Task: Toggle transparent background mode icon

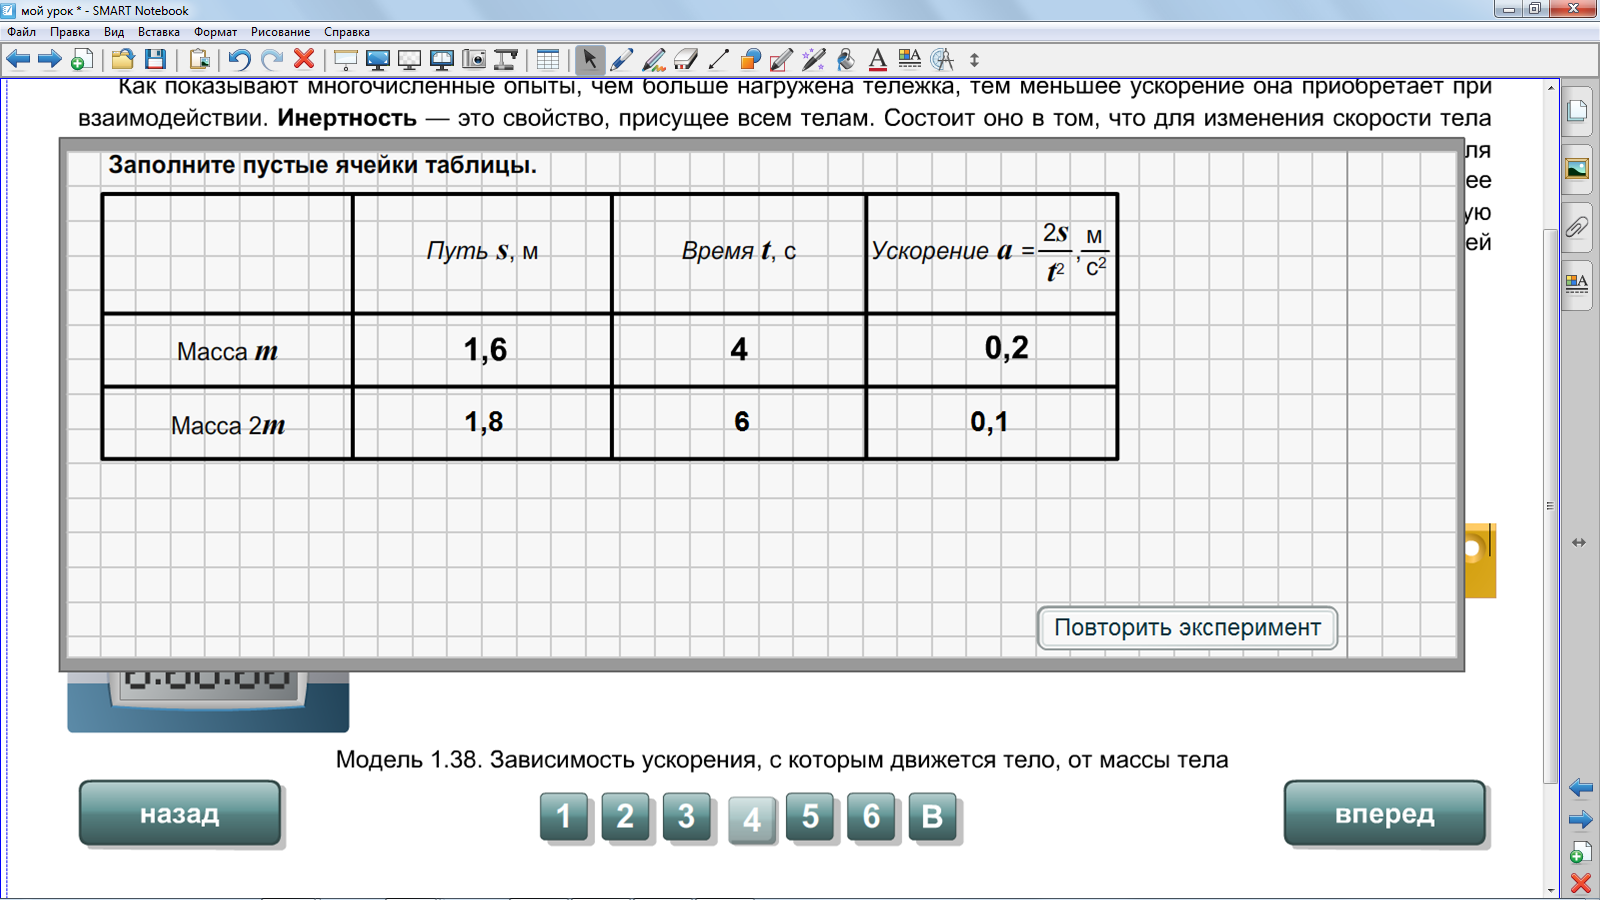Action: pos(409,60)
